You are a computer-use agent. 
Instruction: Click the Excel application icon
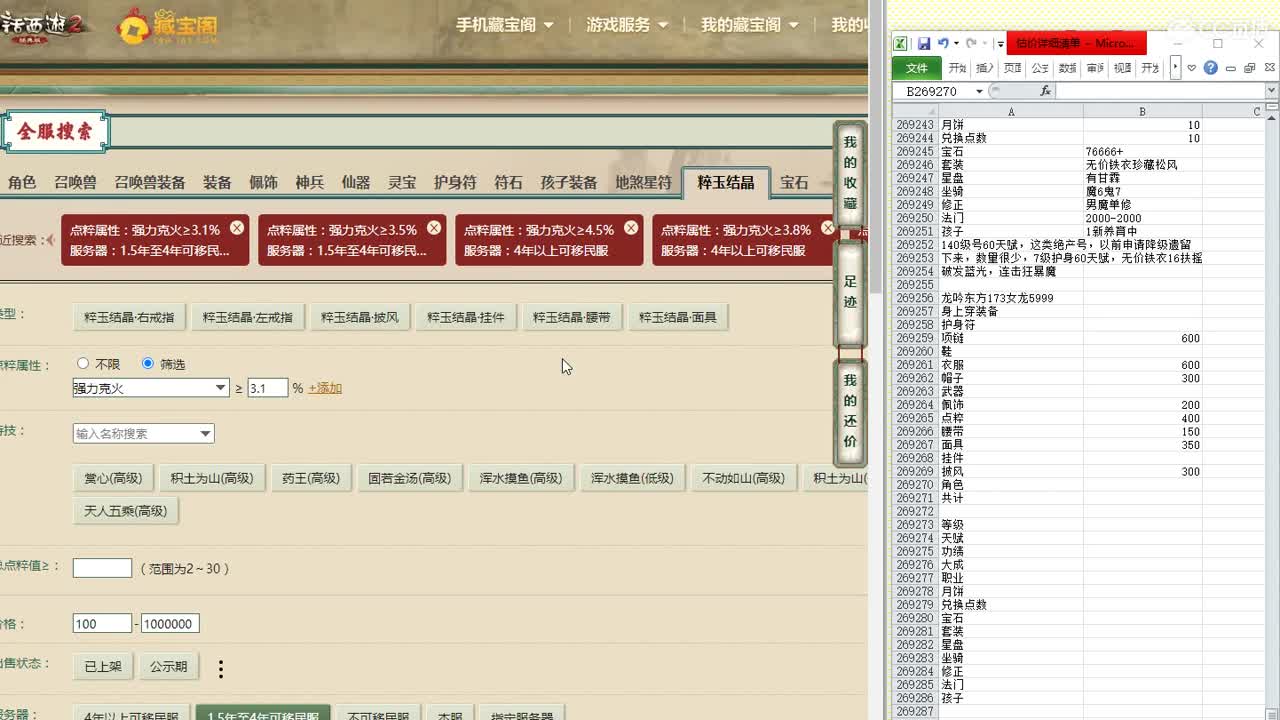click(x=900, y=44)
